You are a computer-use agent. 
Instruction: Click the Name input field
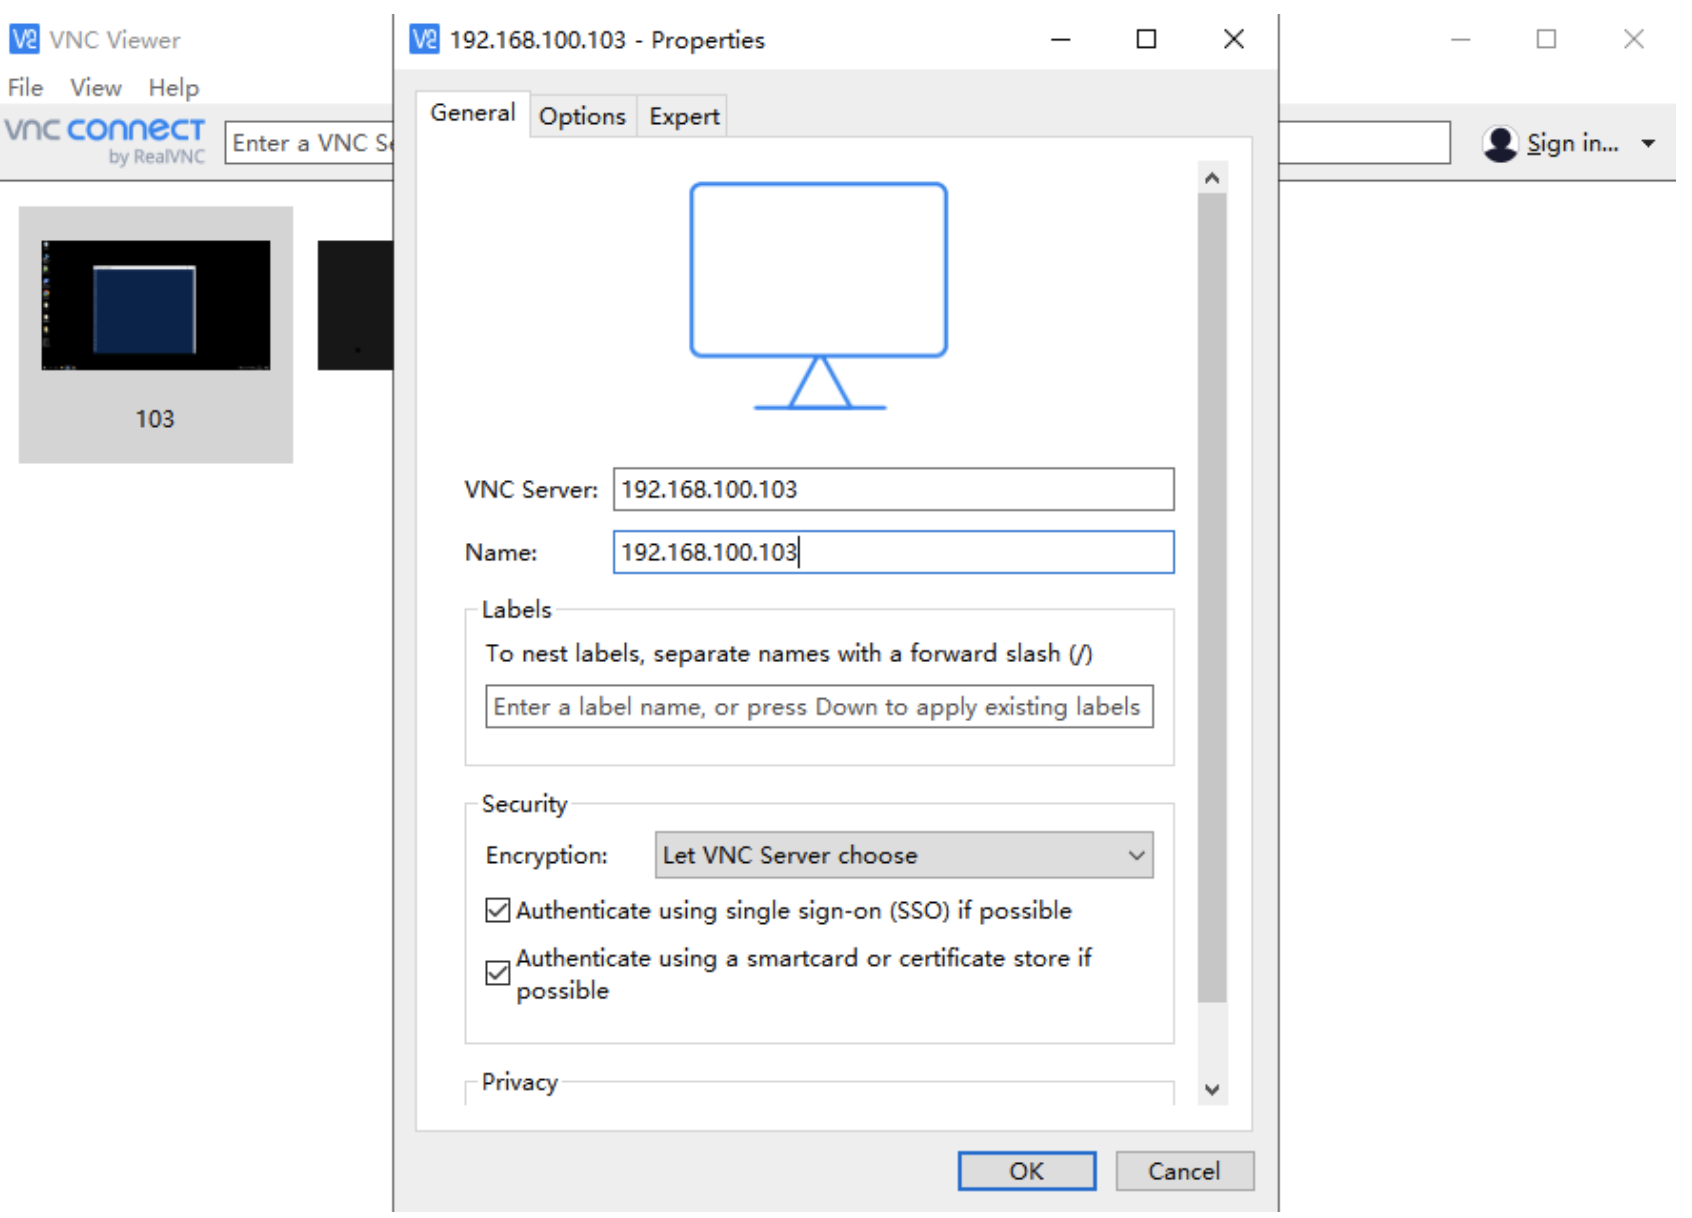click(893, 552)
